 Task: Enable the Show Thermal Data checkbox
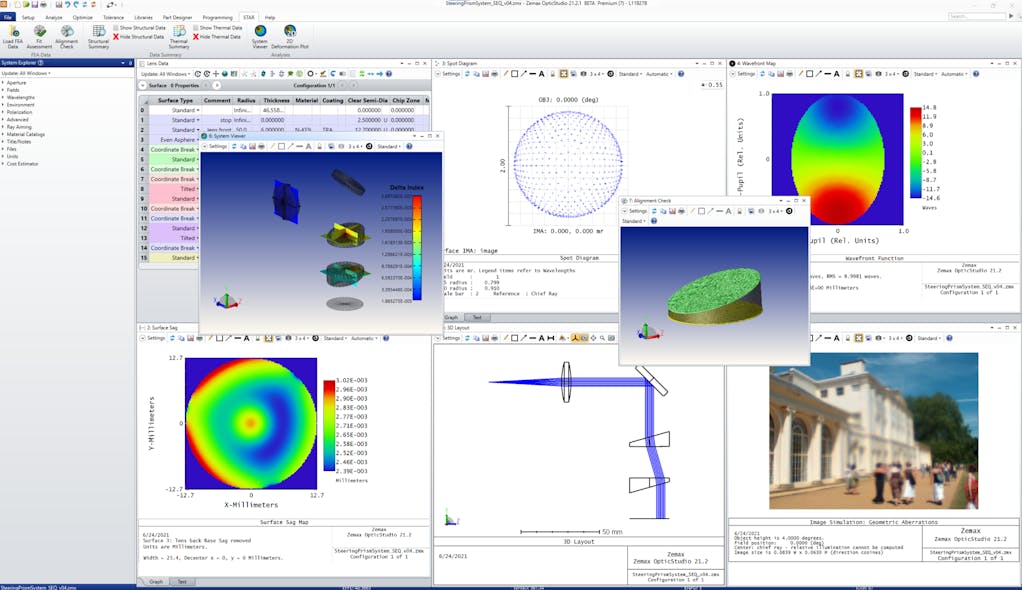197,28
